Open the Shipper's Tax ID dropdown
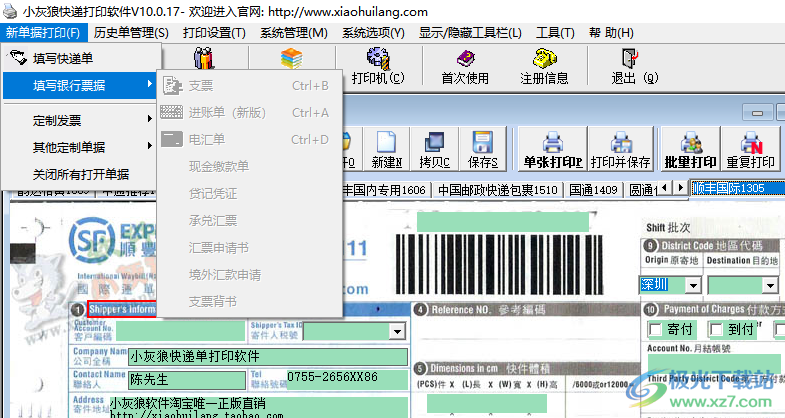The width and height of the screenshot is (785, 418). [x=397, y=331]
